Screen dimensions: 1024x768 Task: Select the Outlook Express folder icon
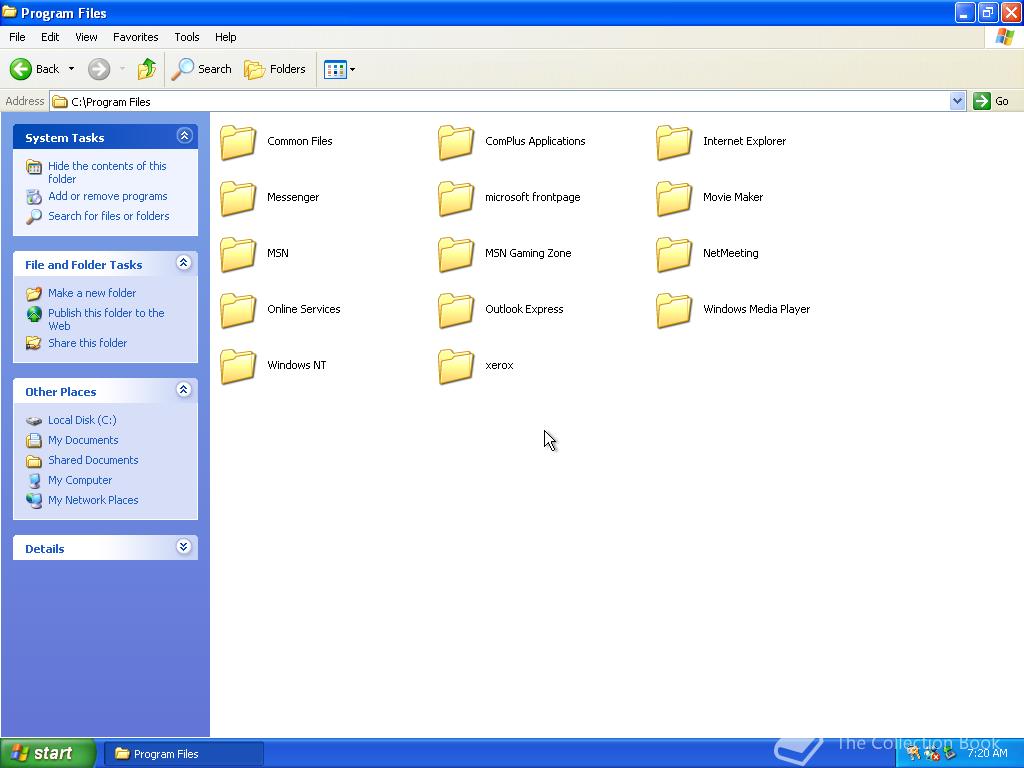[x=456, y=310]
